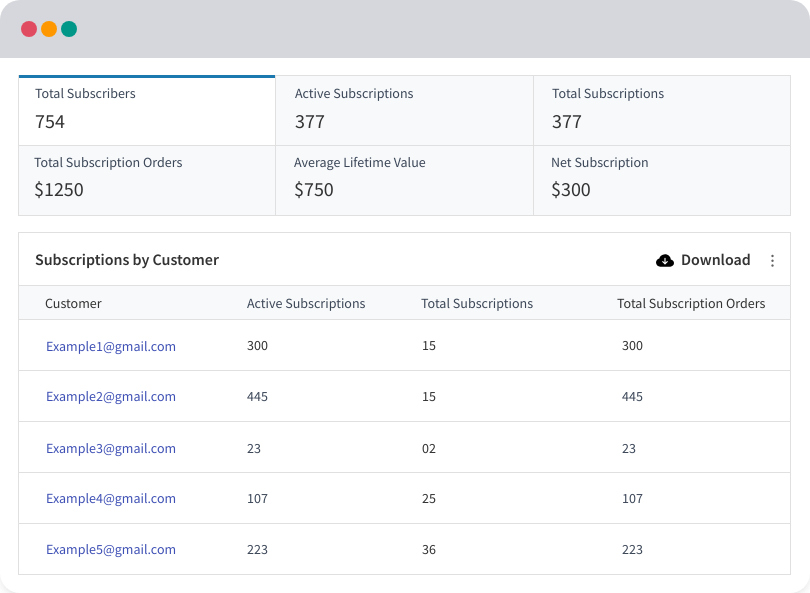Open customer Example3@gmail.com link
This screenshot has height=593, width=810.
point(111,449)
